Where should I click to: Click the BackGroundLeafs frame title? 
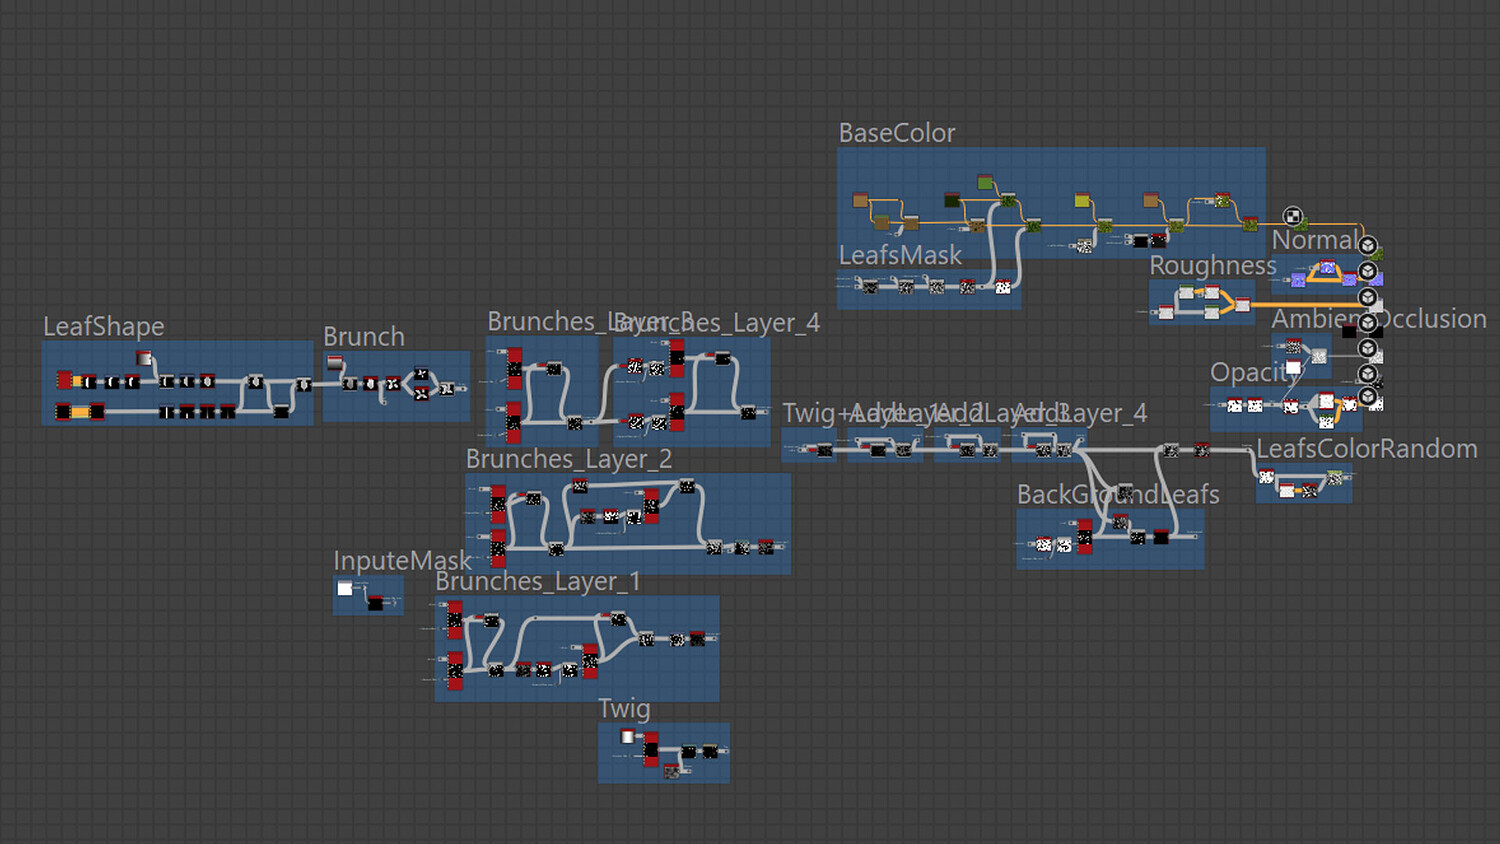[x=1118, y=494]
